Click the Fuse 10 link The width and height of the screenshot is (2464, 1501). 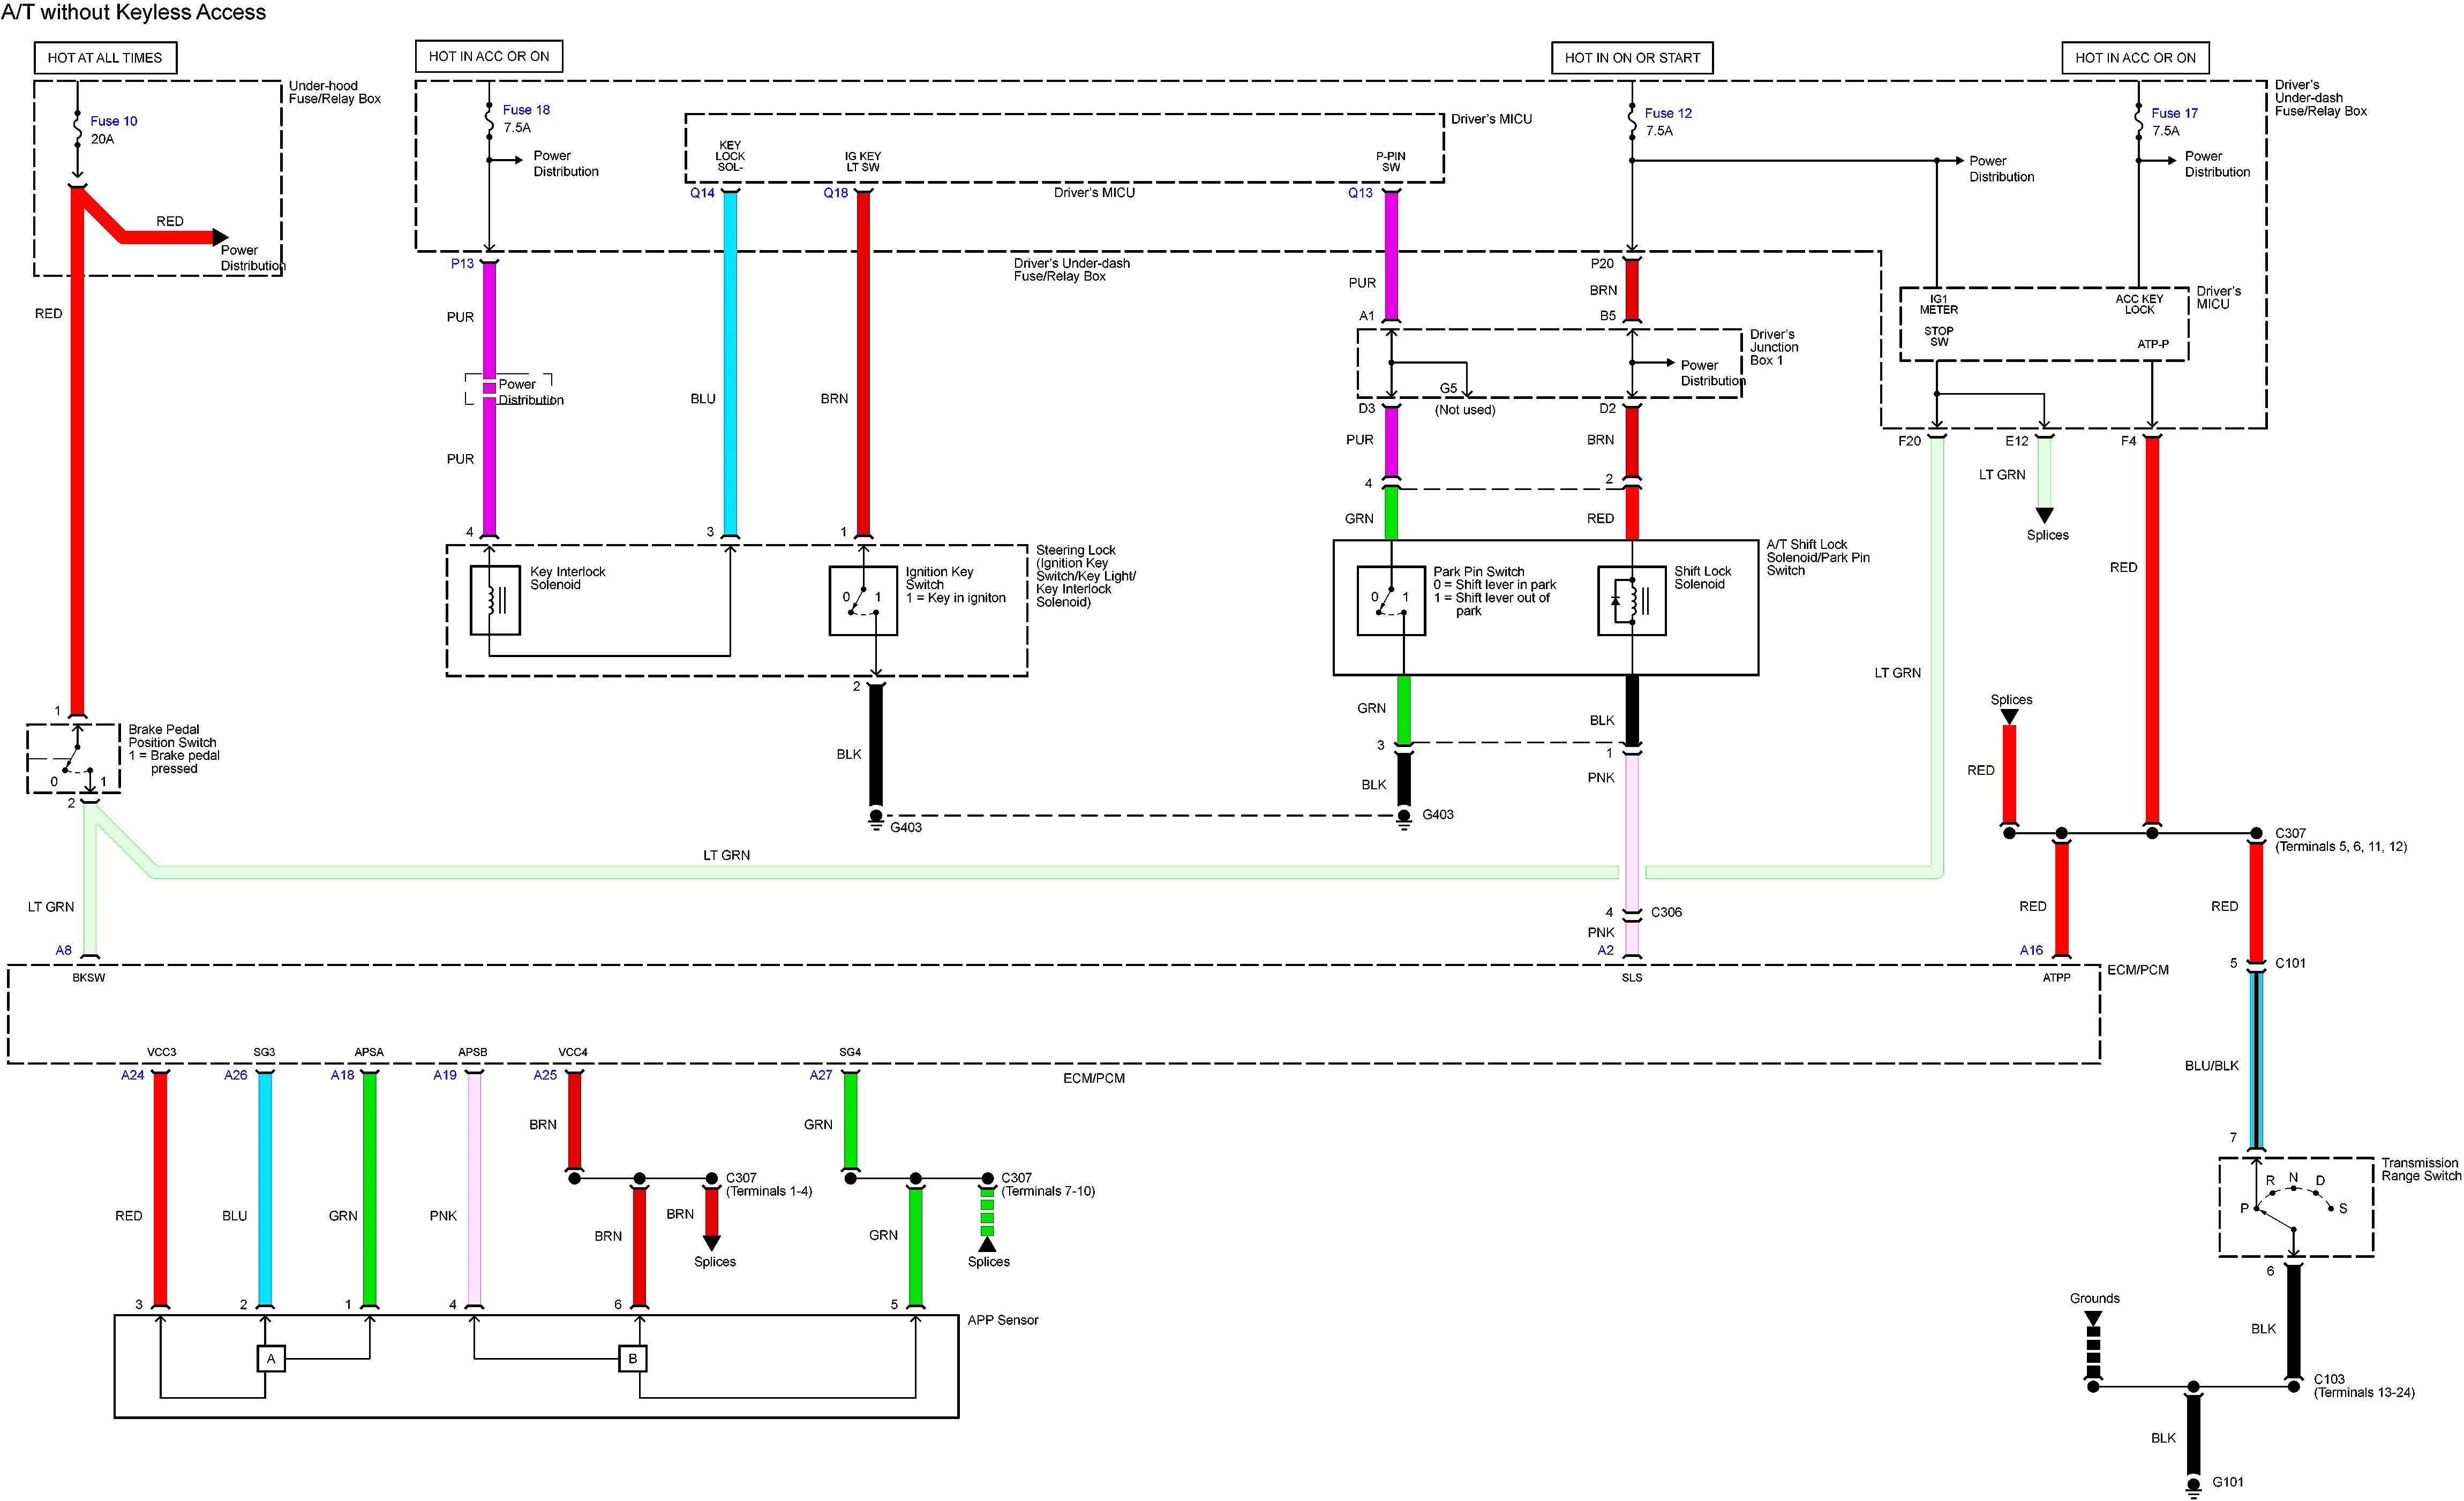(x=113, y=121)
